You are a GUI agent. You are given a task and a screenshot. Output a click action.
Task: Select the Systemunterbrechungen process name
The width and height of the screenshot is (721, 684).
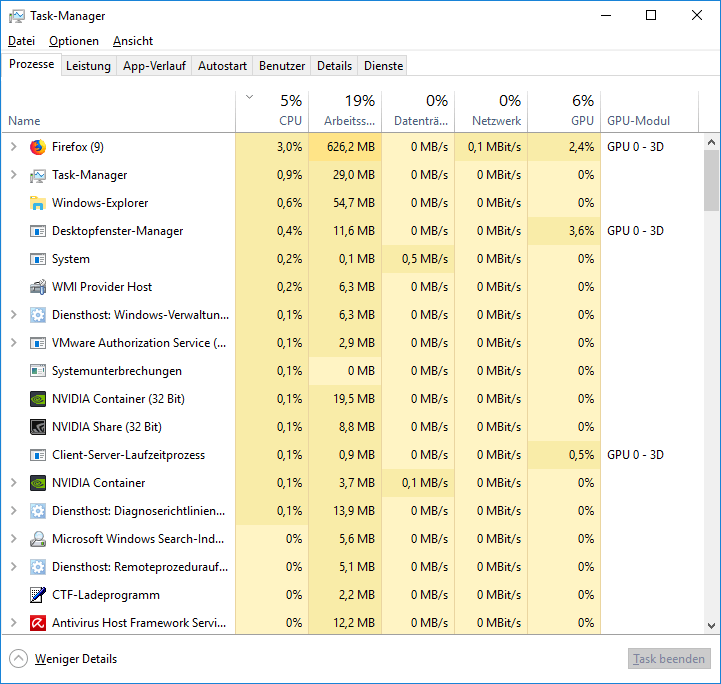coord(117,371)
